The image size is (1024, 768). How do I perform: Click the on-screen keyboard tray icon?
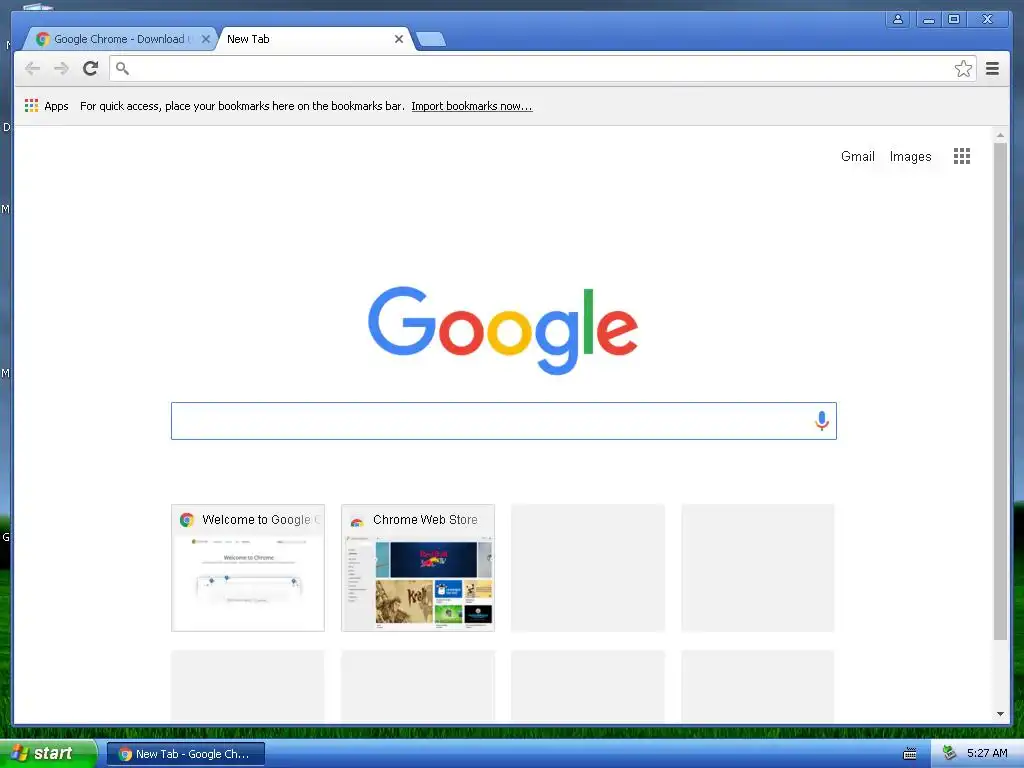click(909, 754)
